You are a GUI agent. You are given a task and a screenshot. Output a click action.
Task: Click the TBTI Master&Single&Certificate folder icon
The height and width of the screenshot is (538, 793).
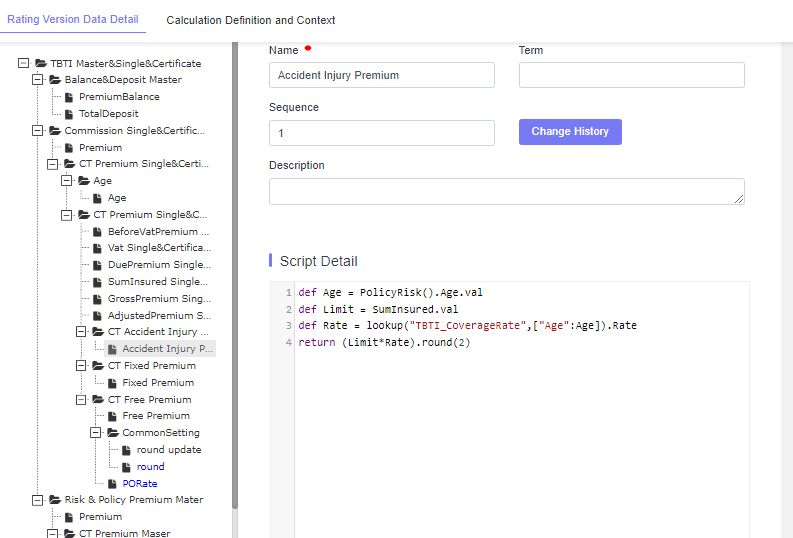tap(41, 63)
